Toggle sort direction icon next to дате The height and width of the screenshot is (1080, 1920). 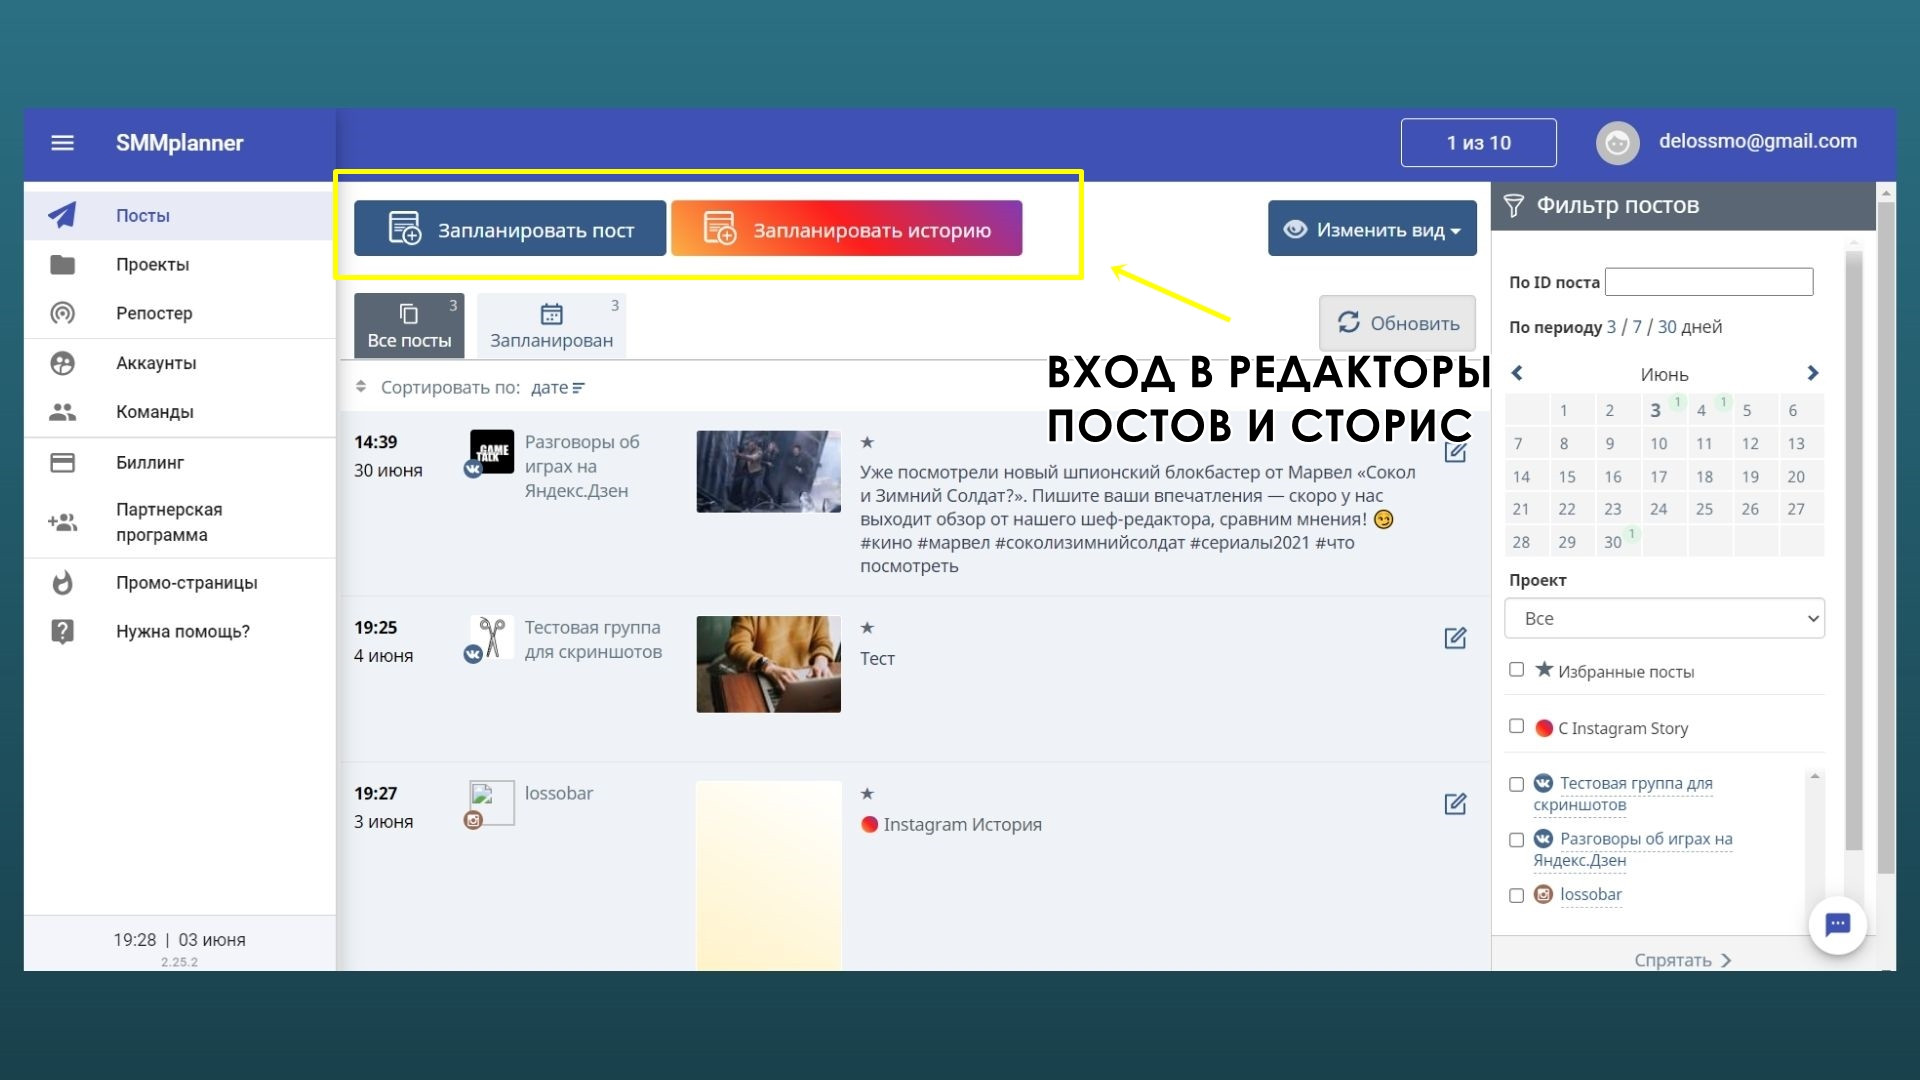click(x=578, y=388)
